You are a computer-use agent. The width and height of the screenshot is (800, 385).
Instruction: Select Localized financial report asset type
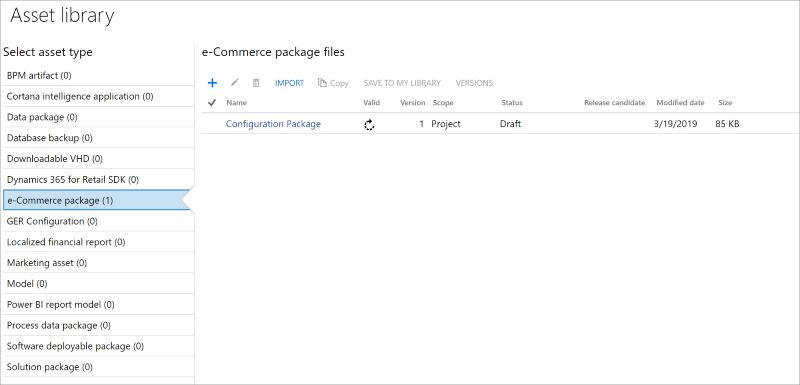click(97, 242)
